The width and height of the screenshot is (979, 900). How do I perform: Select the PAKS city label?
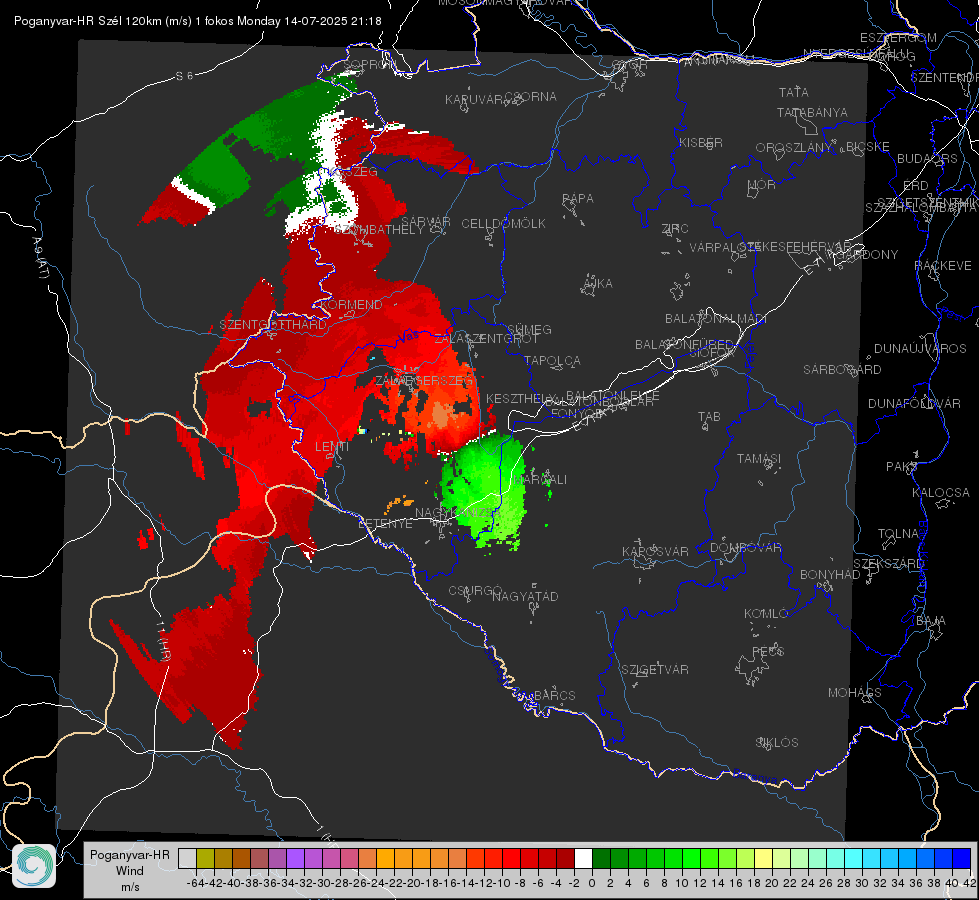902,466
